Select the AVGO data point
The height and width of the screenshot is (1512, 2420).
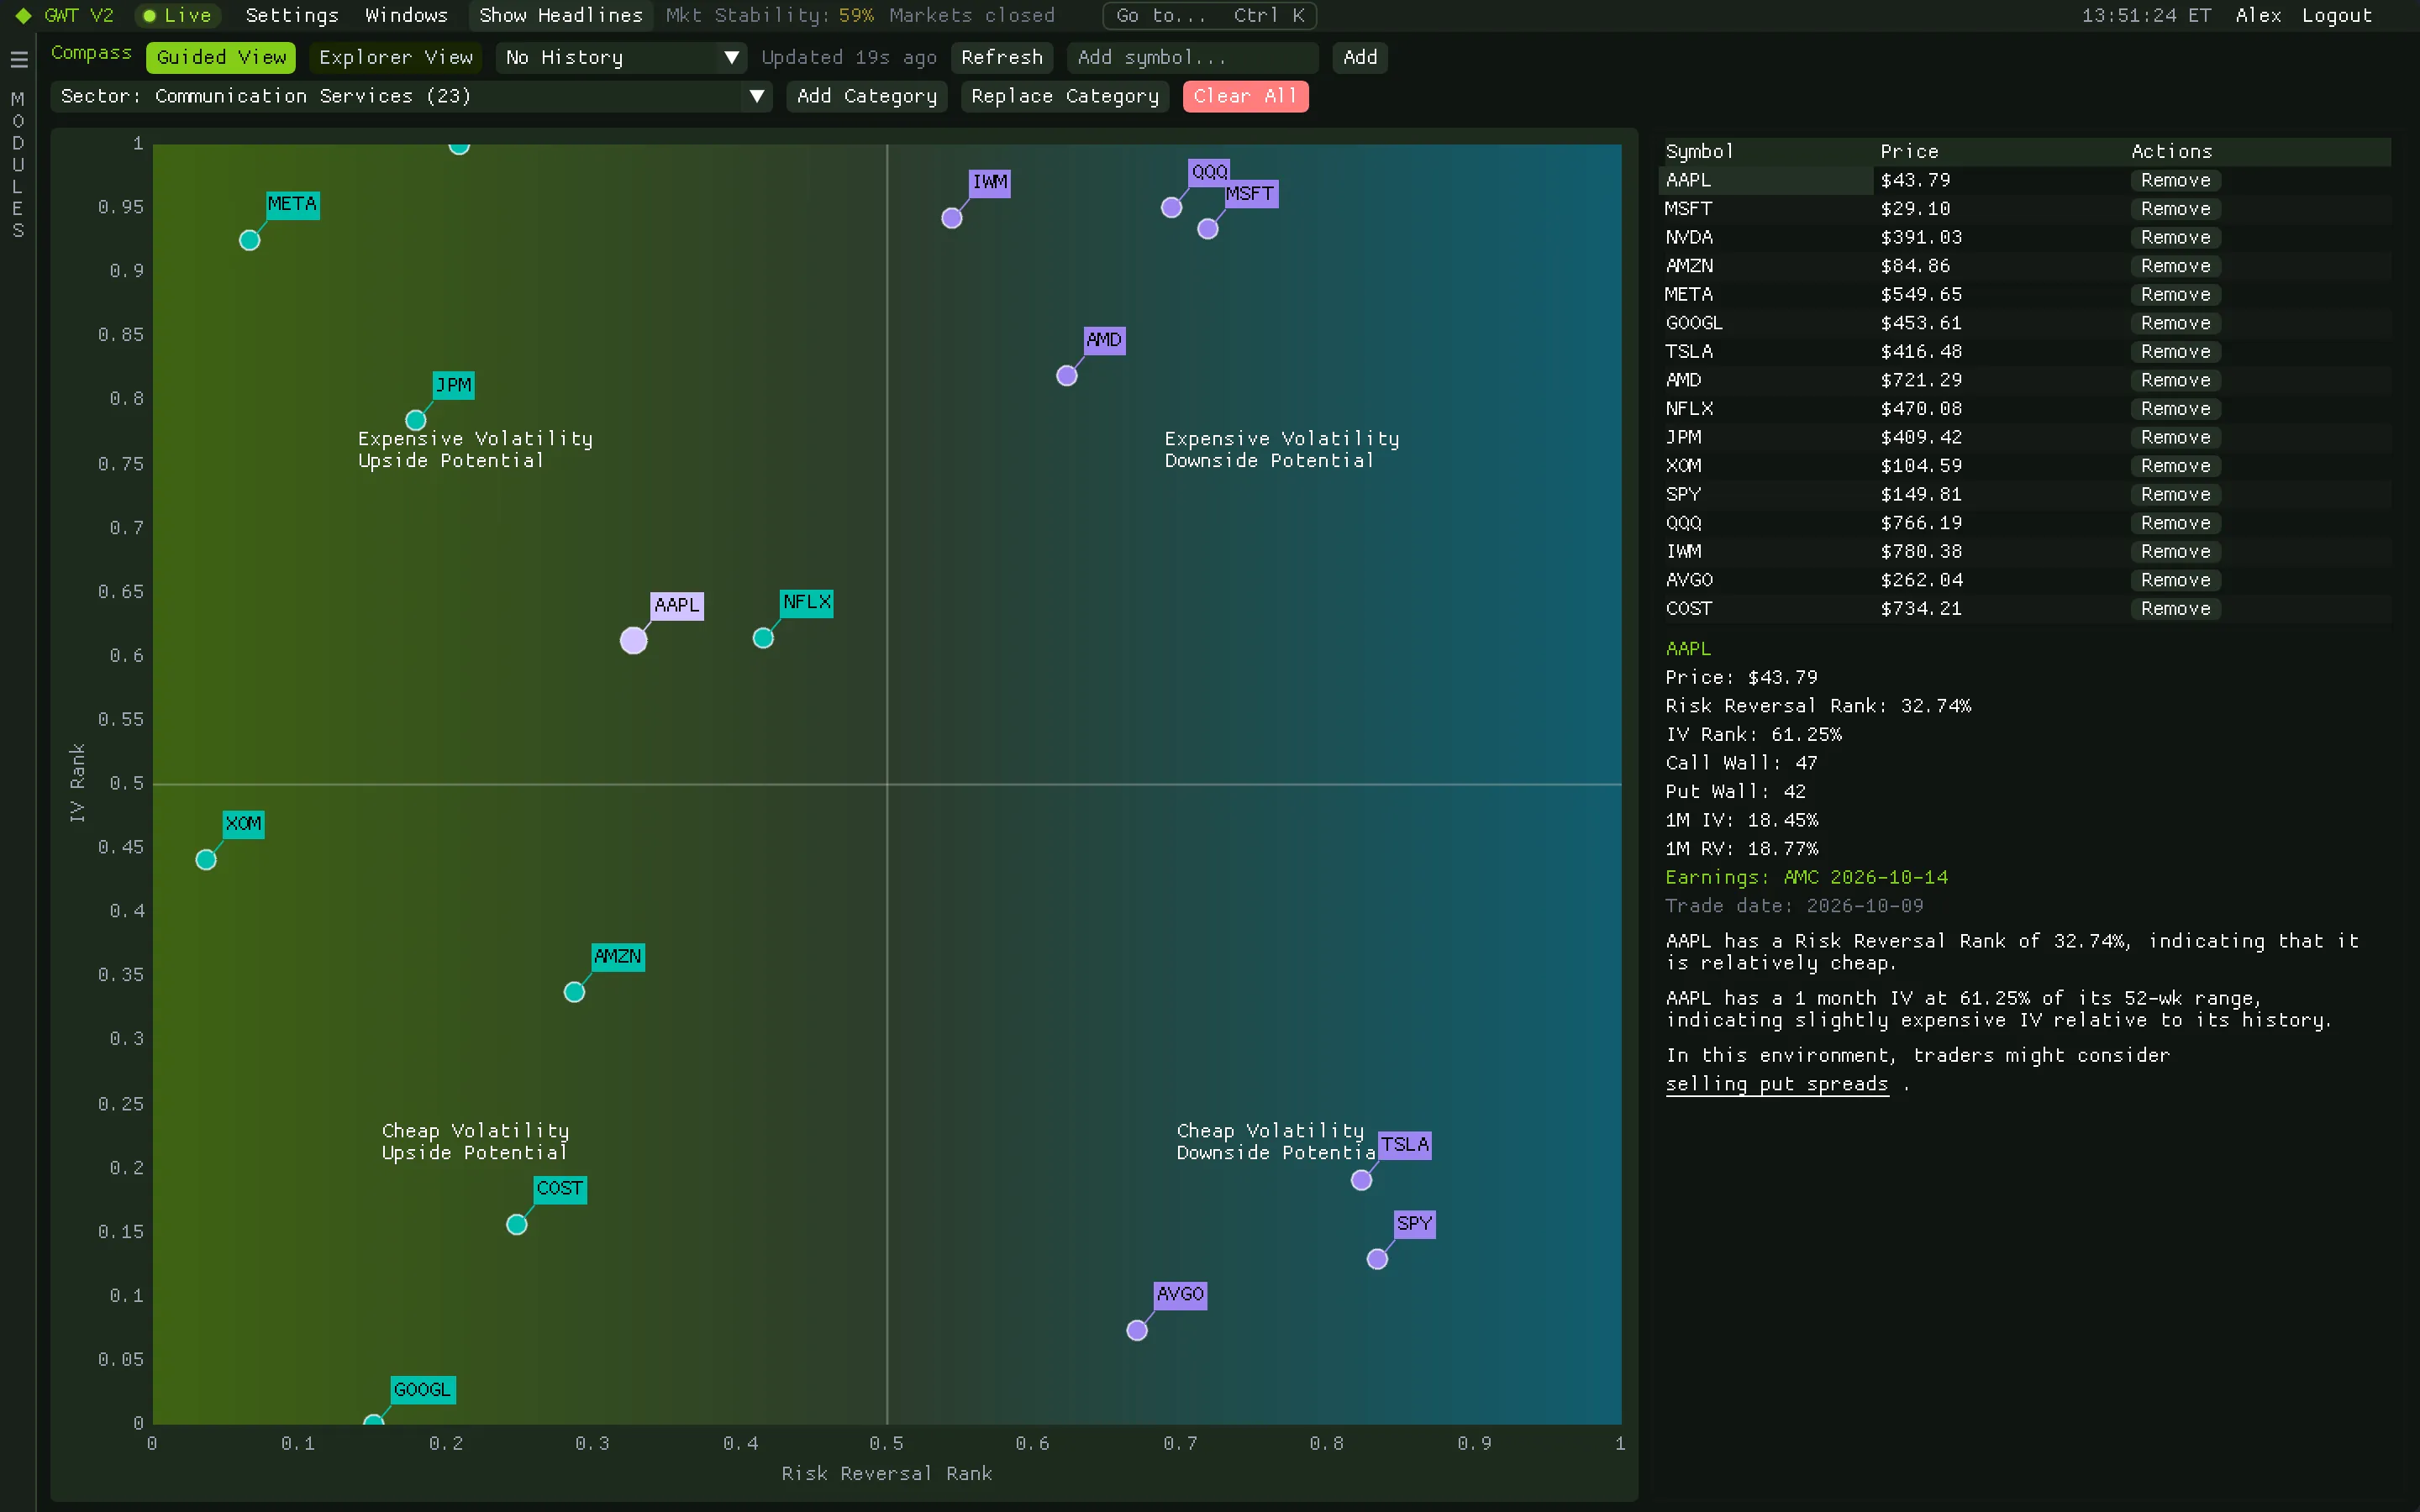pyautogui.click(x=1137, y=1330)
